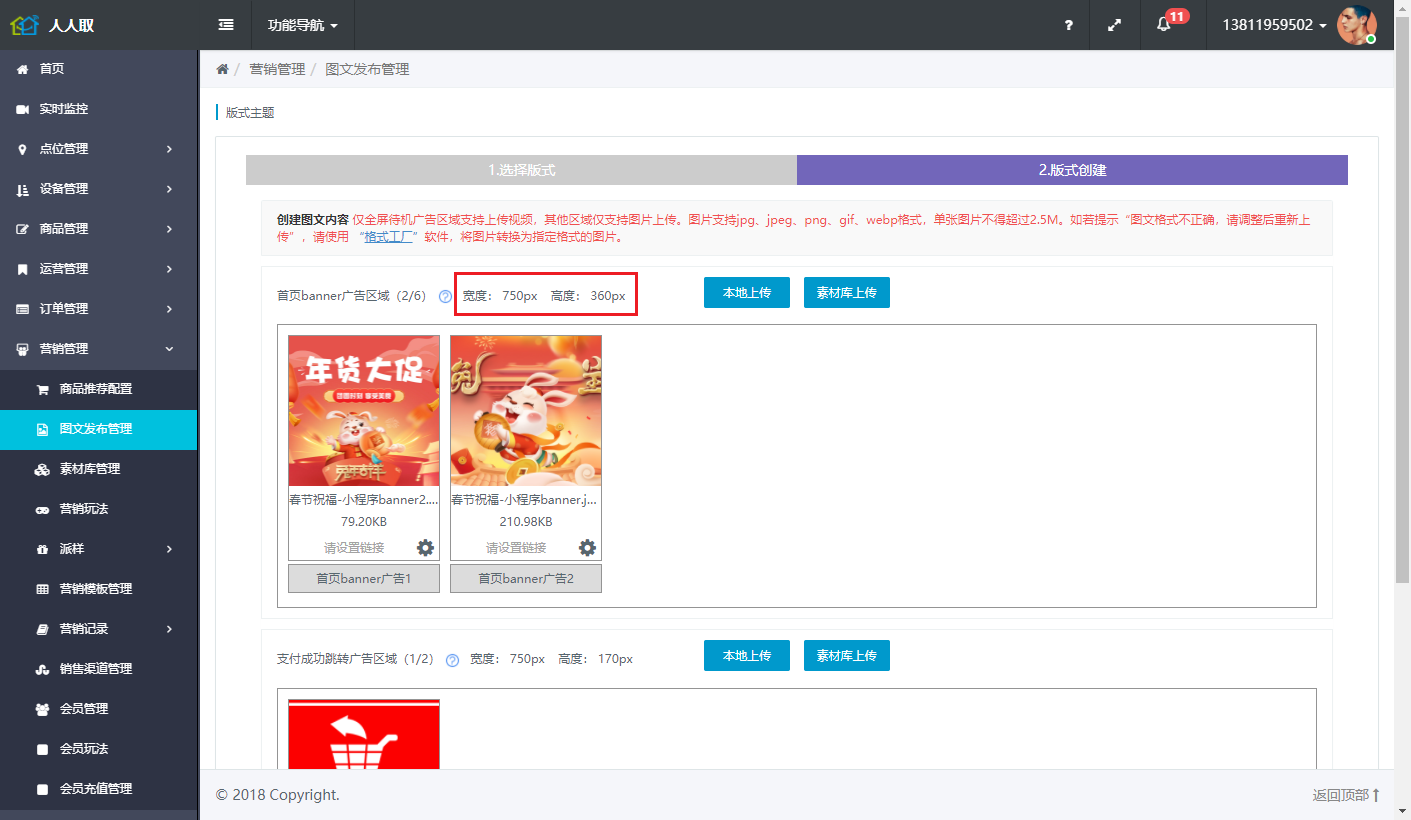Click the 79.20KB file size text

click(x=364, y=522)
